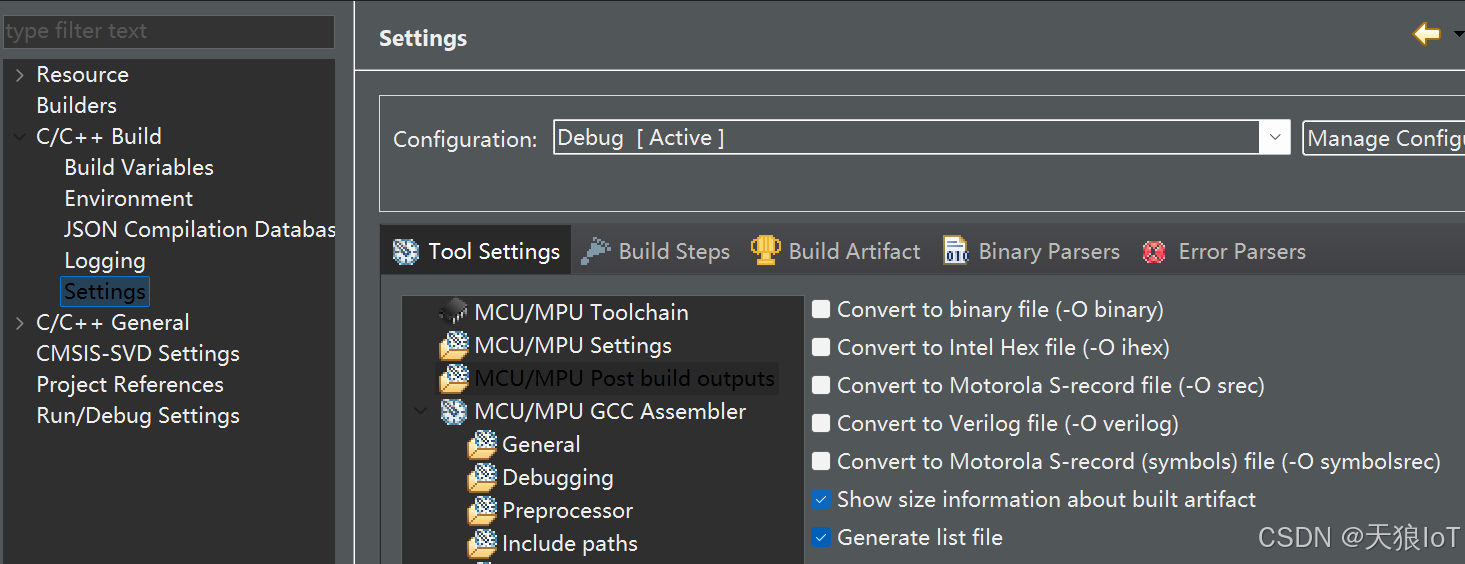Click the Build Artifact trophy icon

[765, 251]
